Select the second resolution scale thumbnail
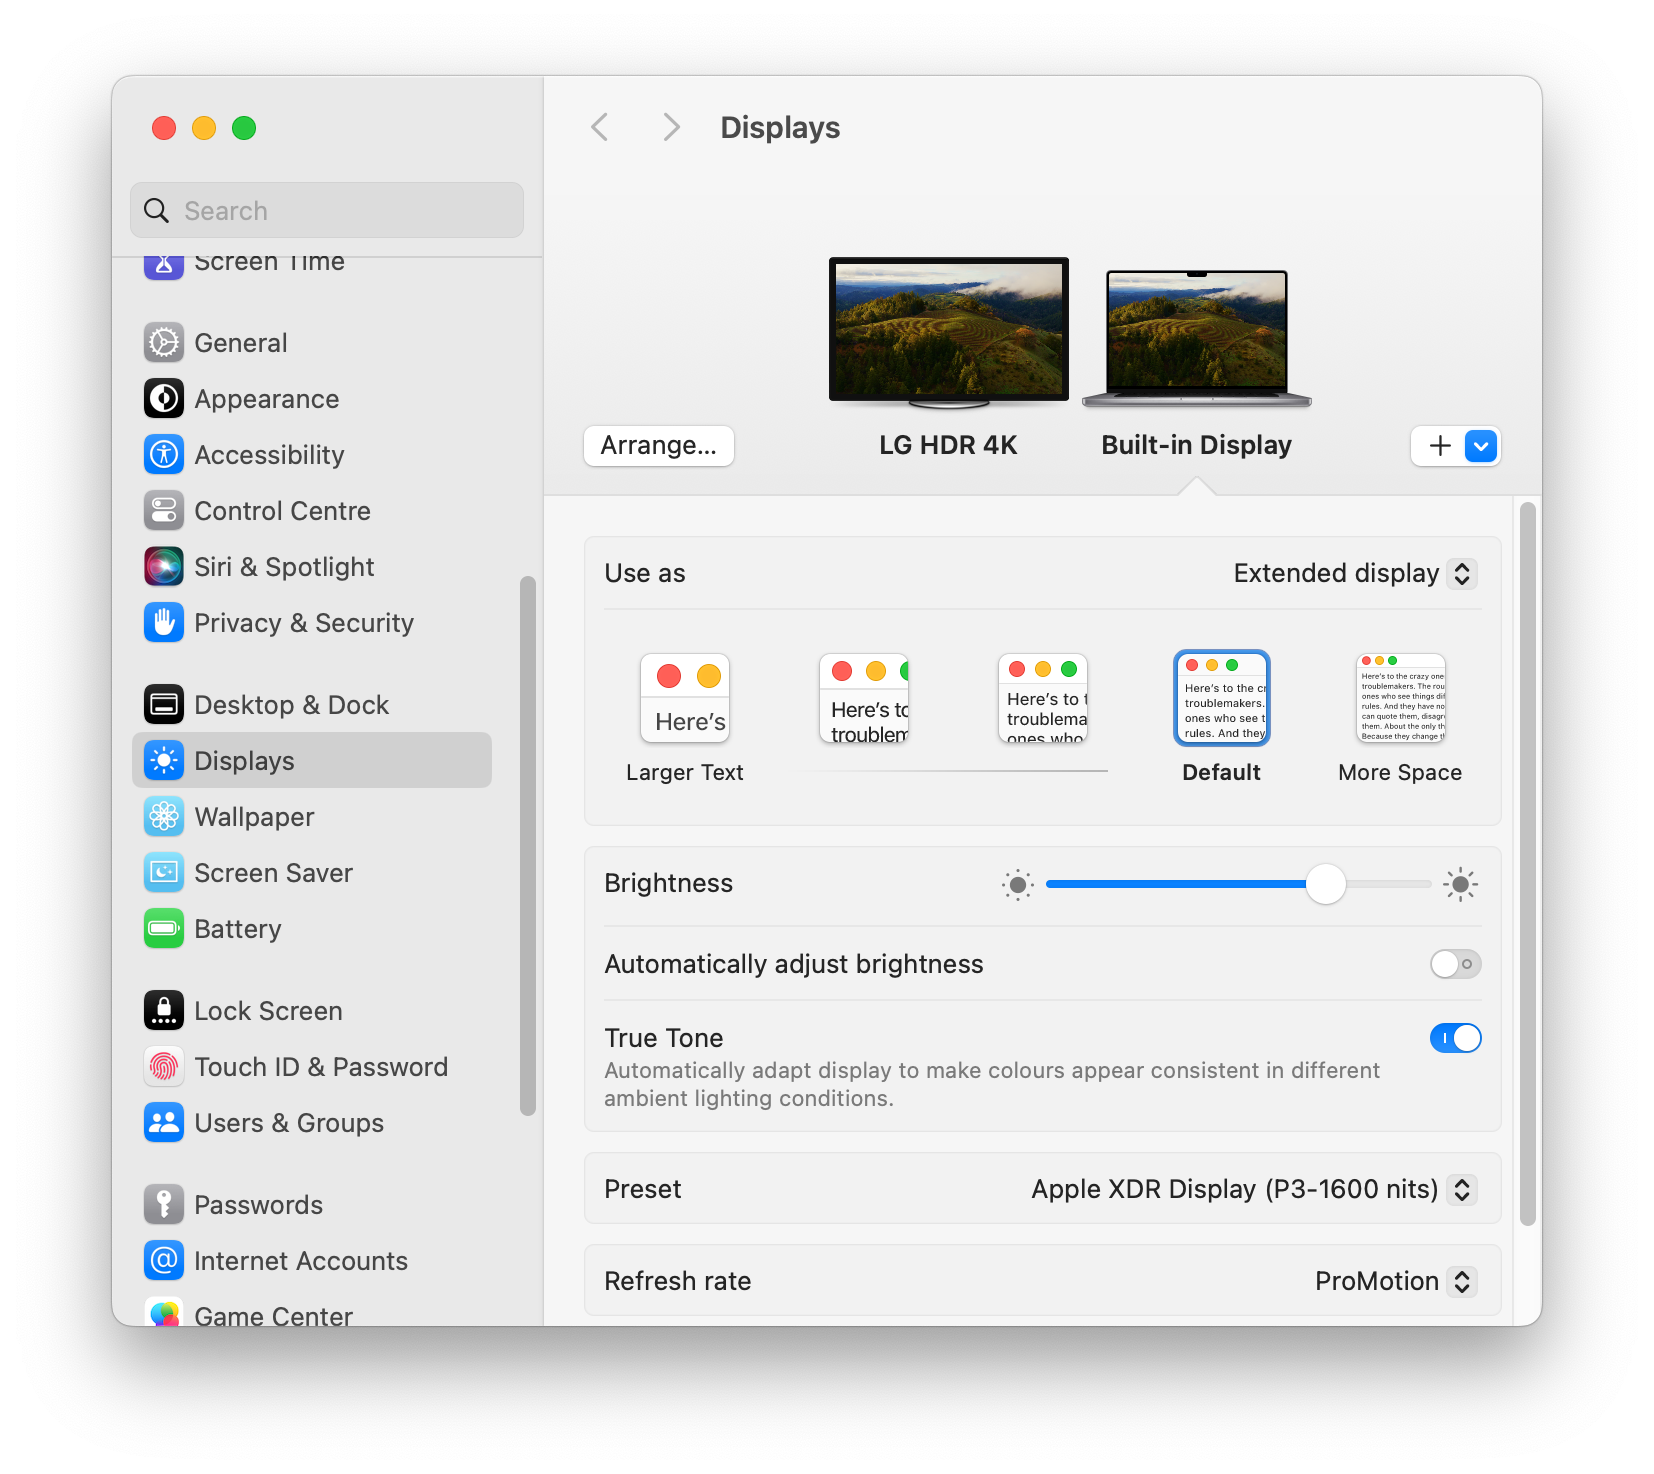This screenshot has height=1474, width=1654. click(864, 698)
